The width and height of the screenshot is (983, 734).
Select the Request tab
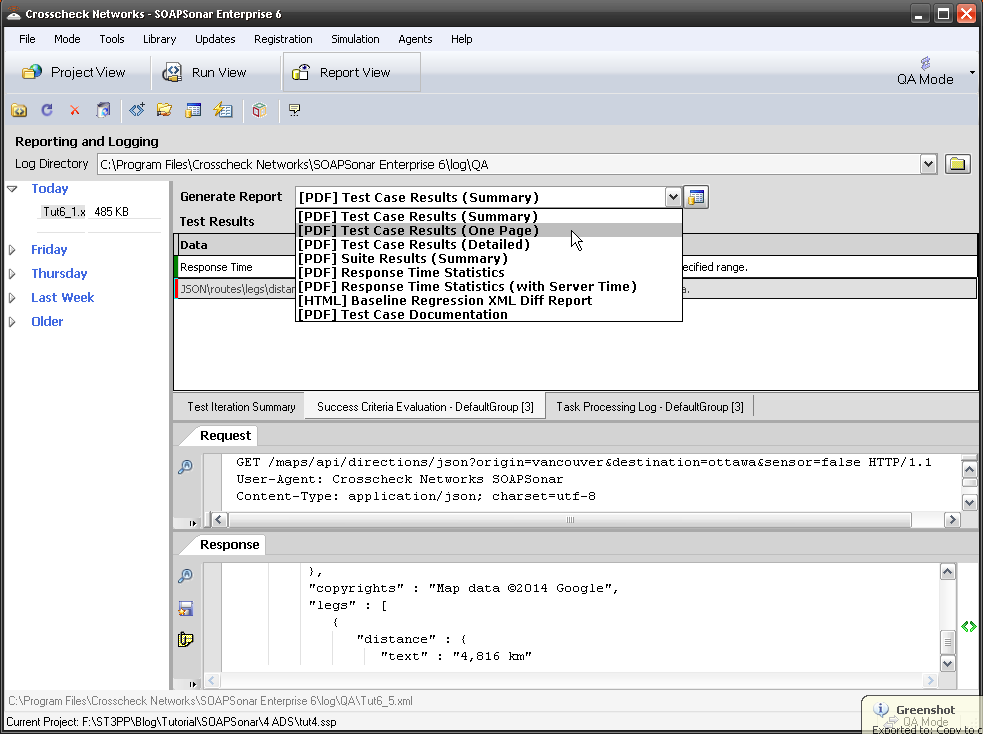(225, 436)
